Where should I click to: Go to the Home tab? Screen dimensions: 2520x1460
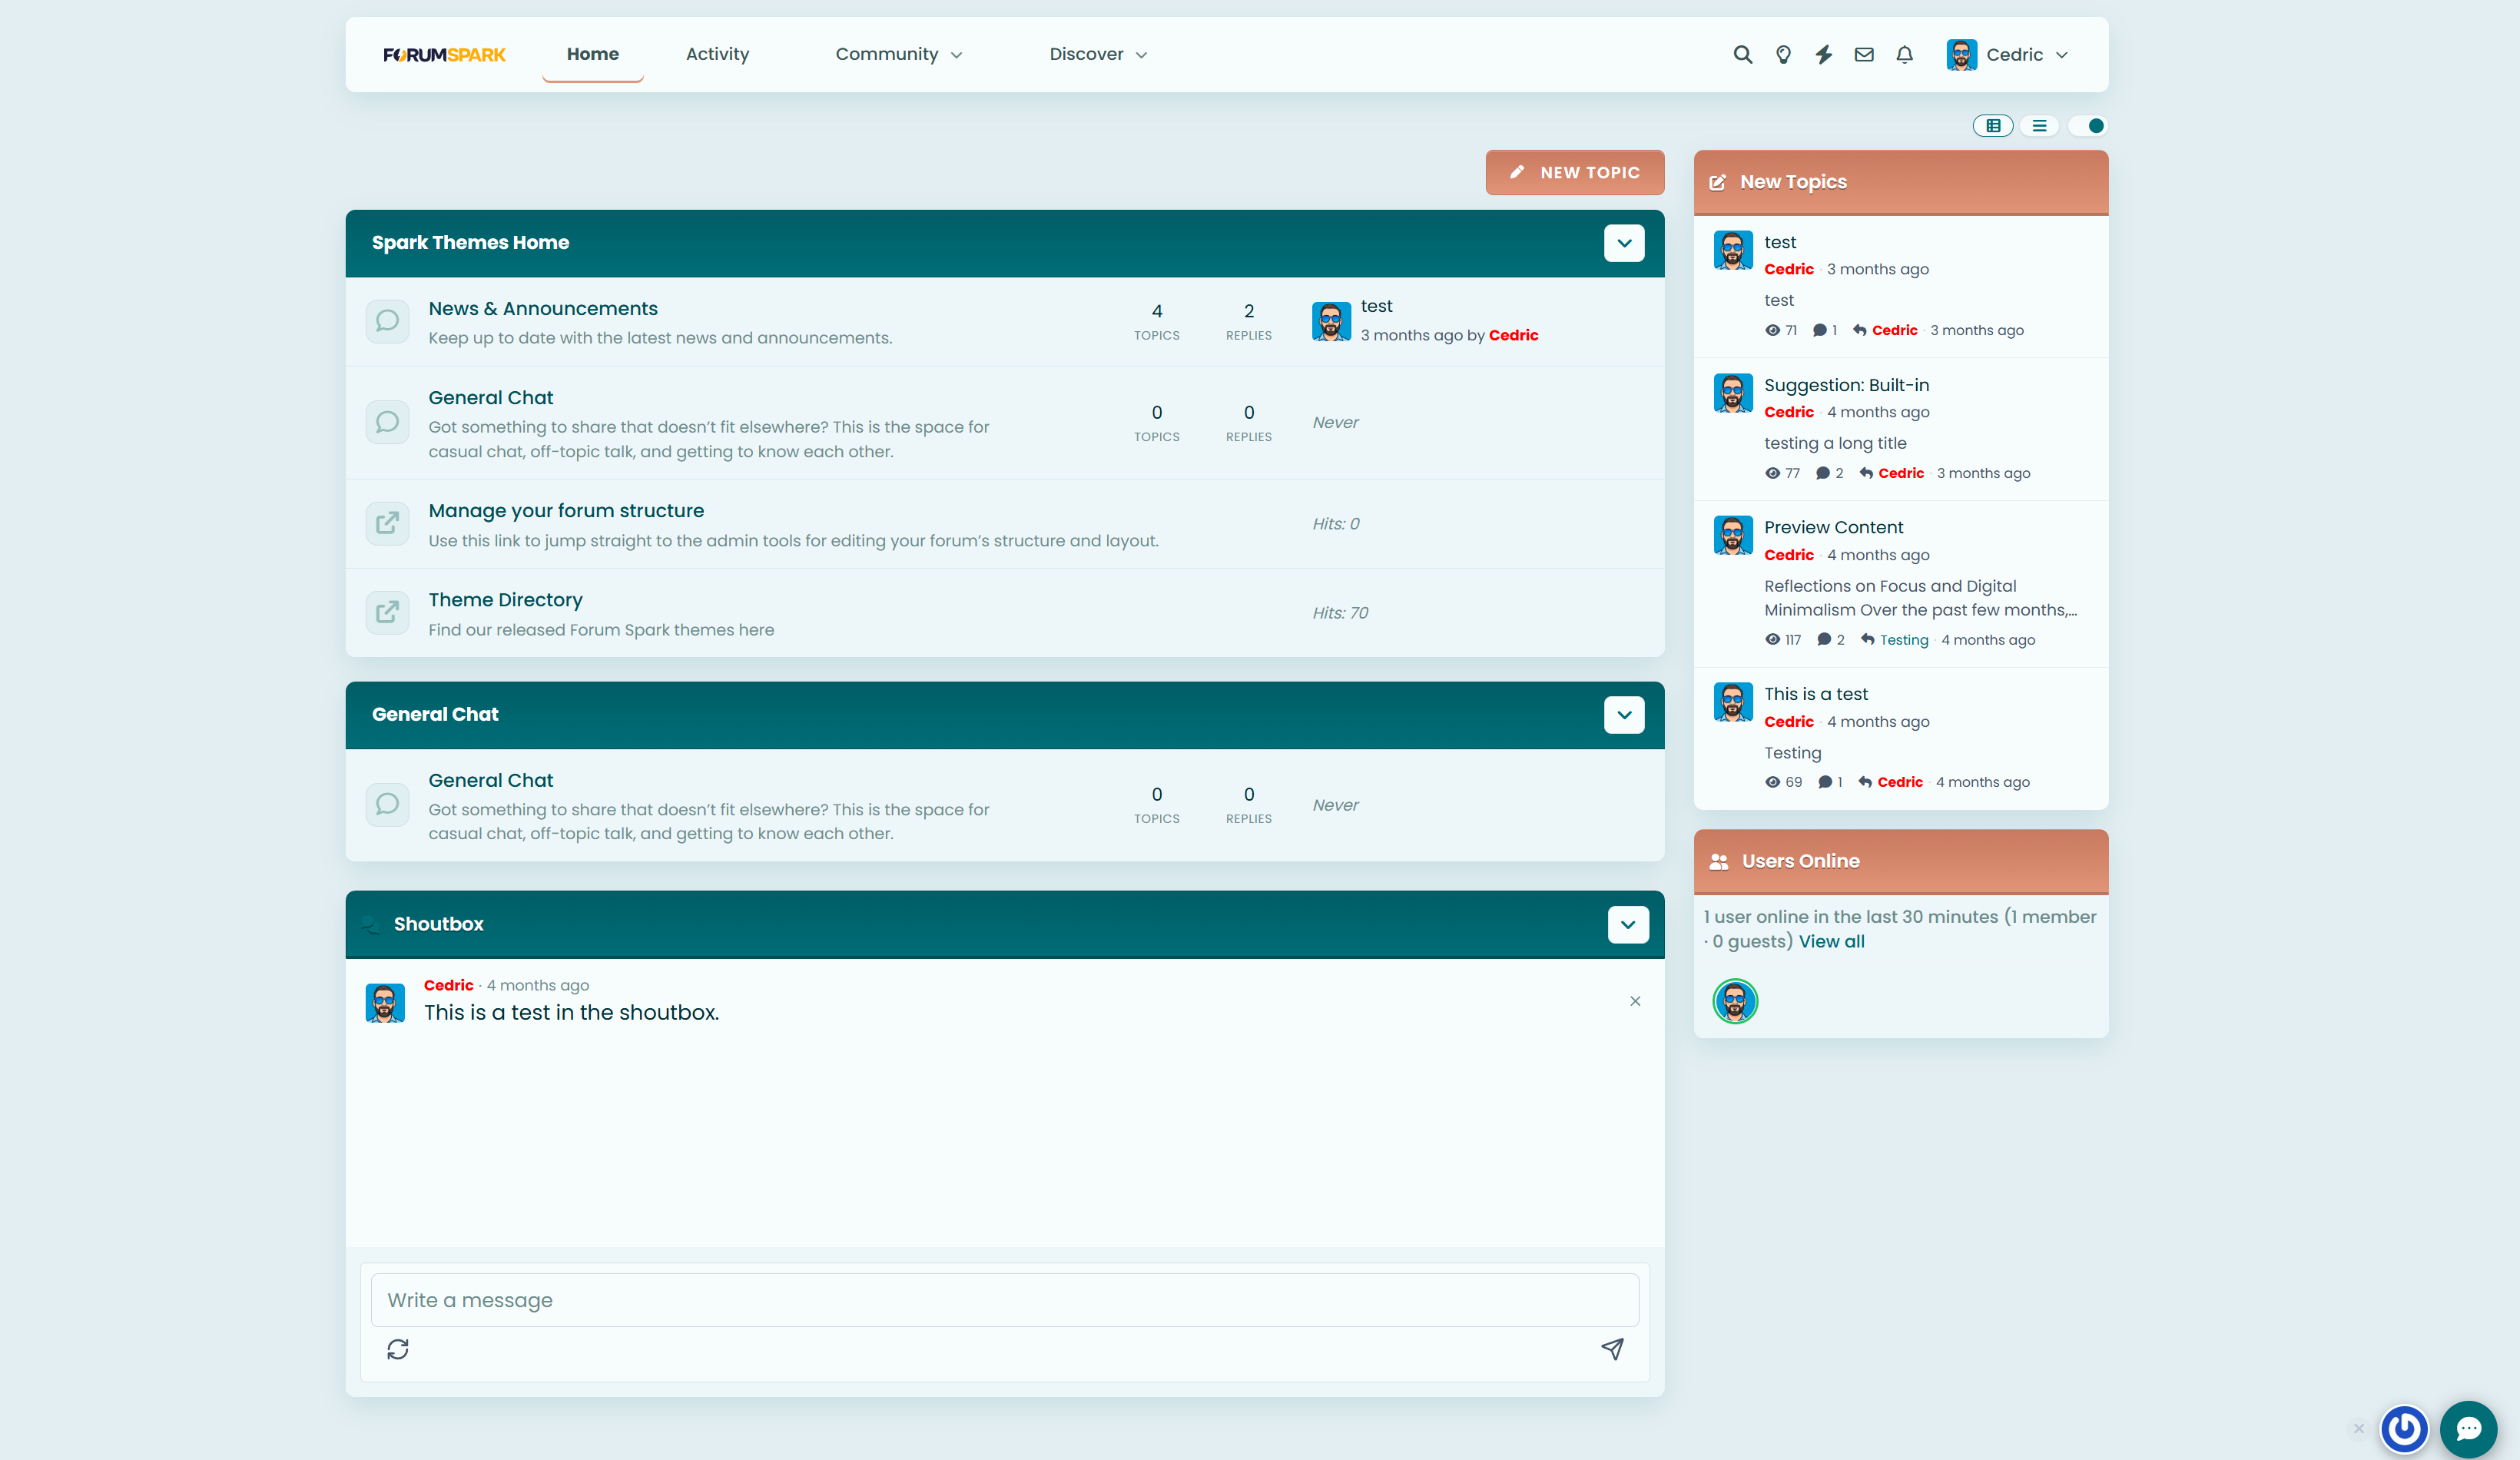[593, 55]
